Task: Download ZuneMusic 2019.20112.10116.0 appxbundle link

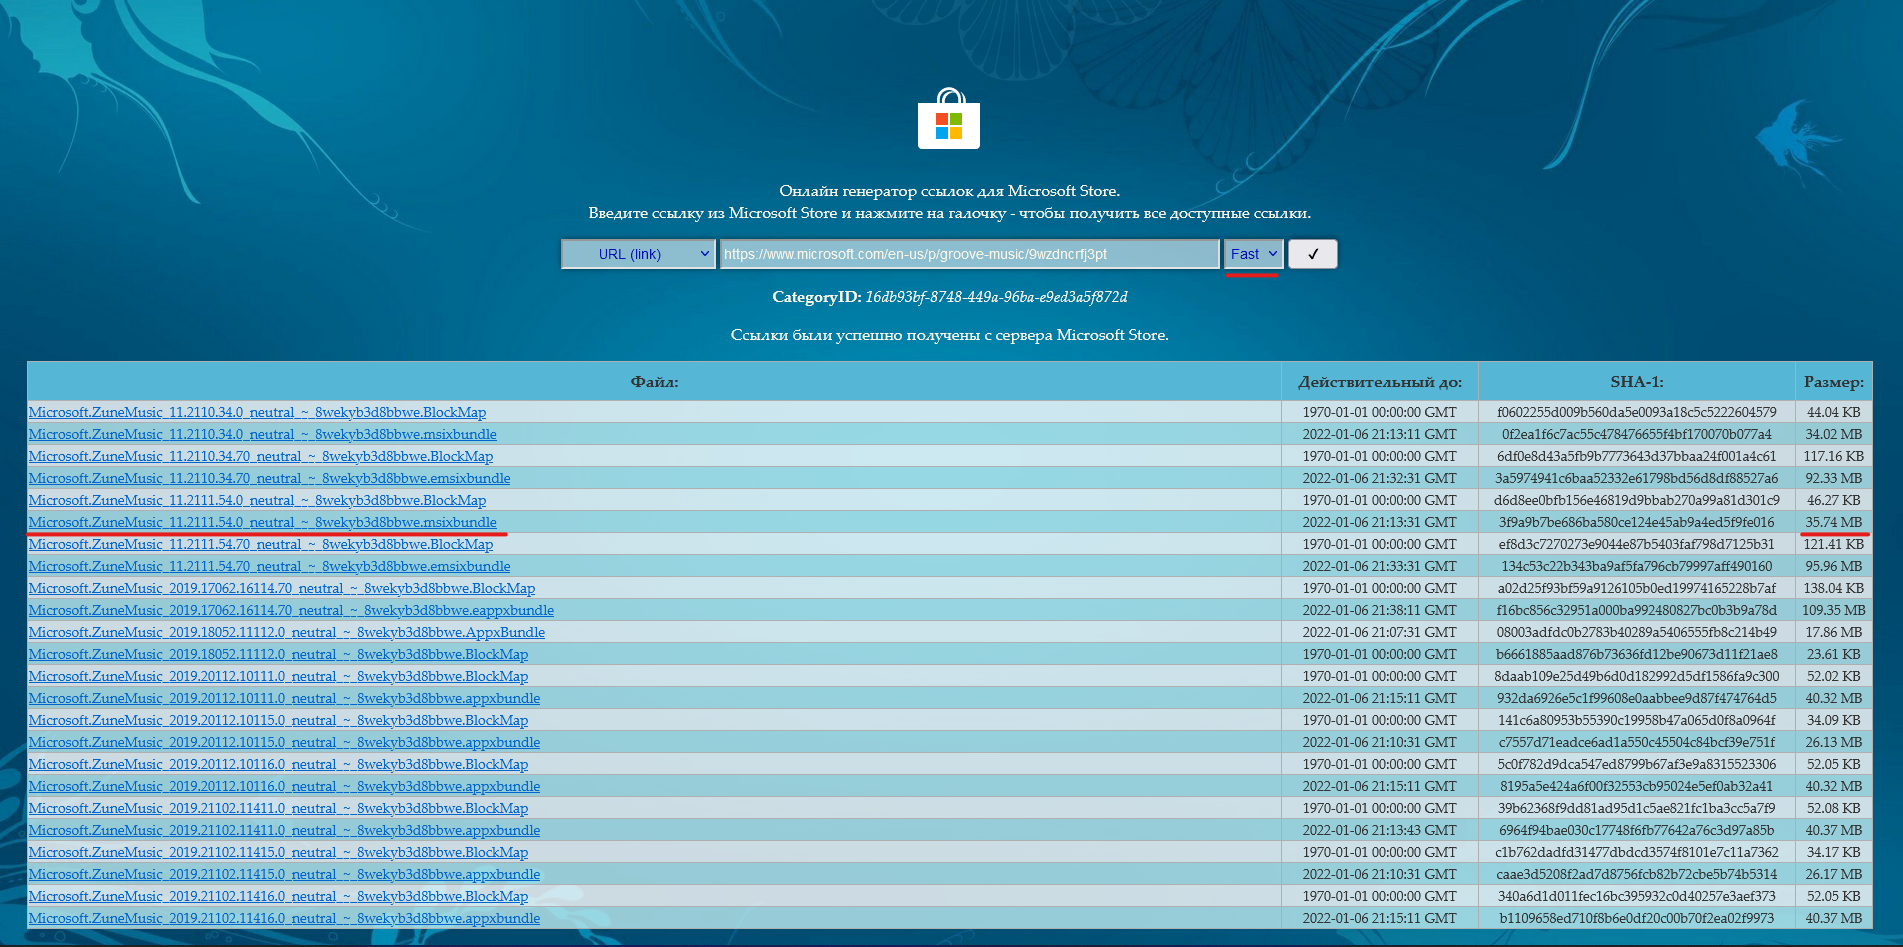Action: 284,786
